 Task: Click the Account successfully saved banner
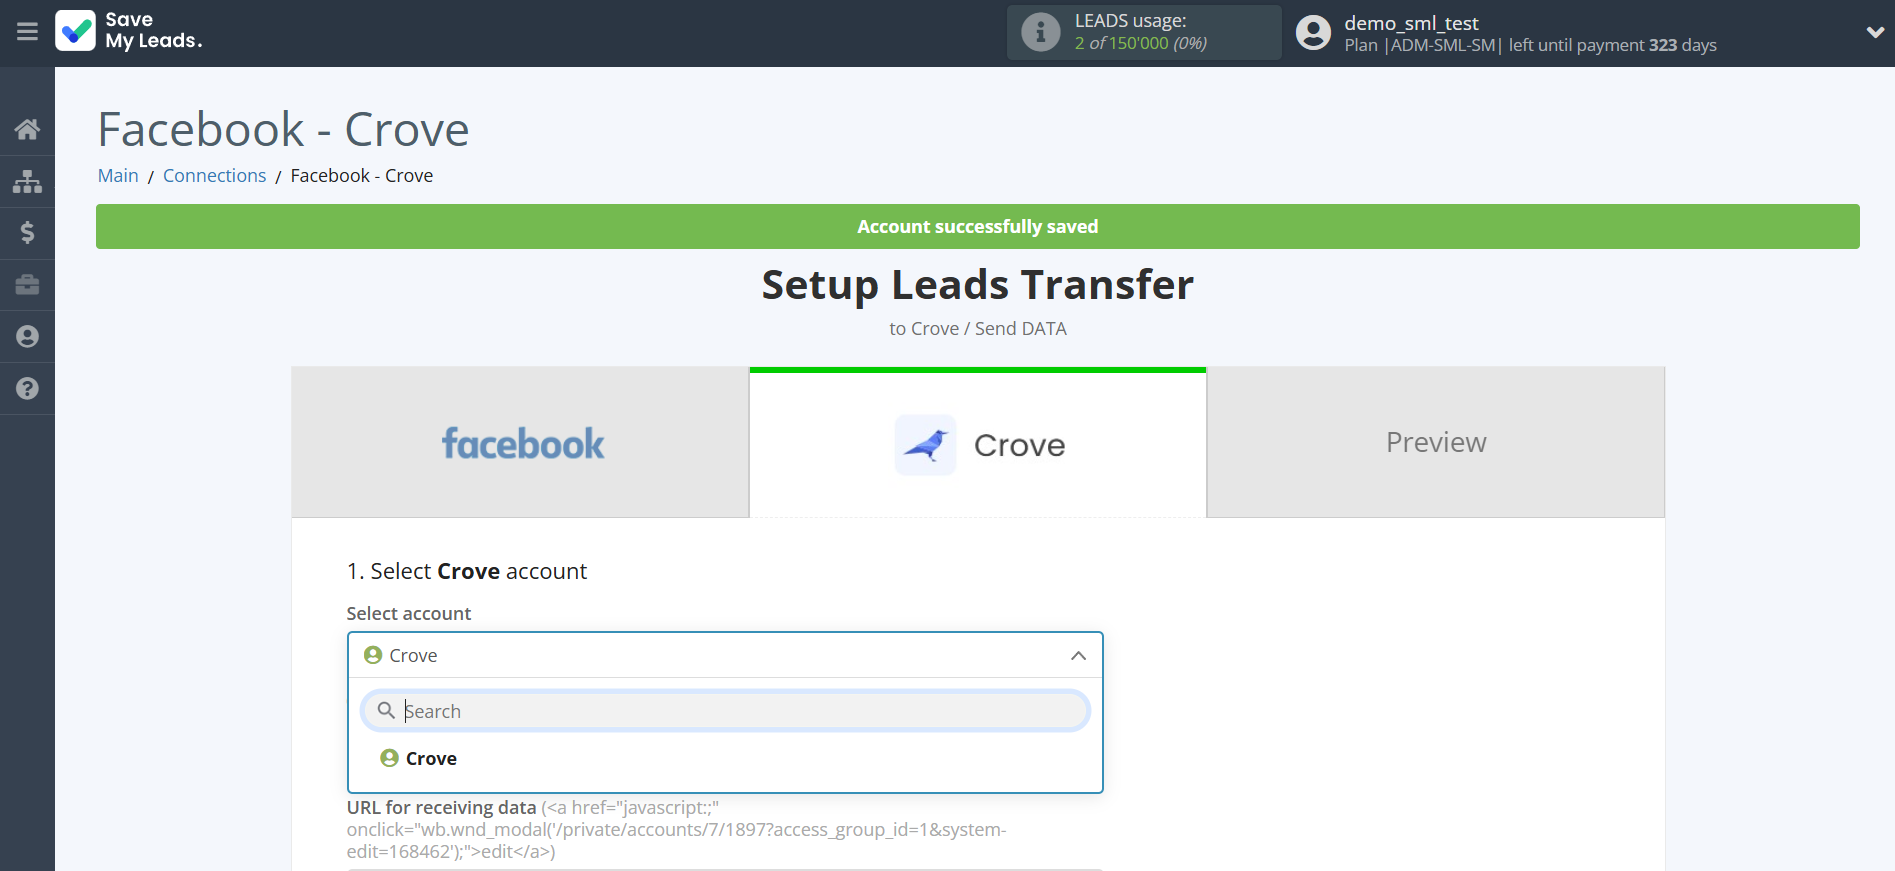978,227
